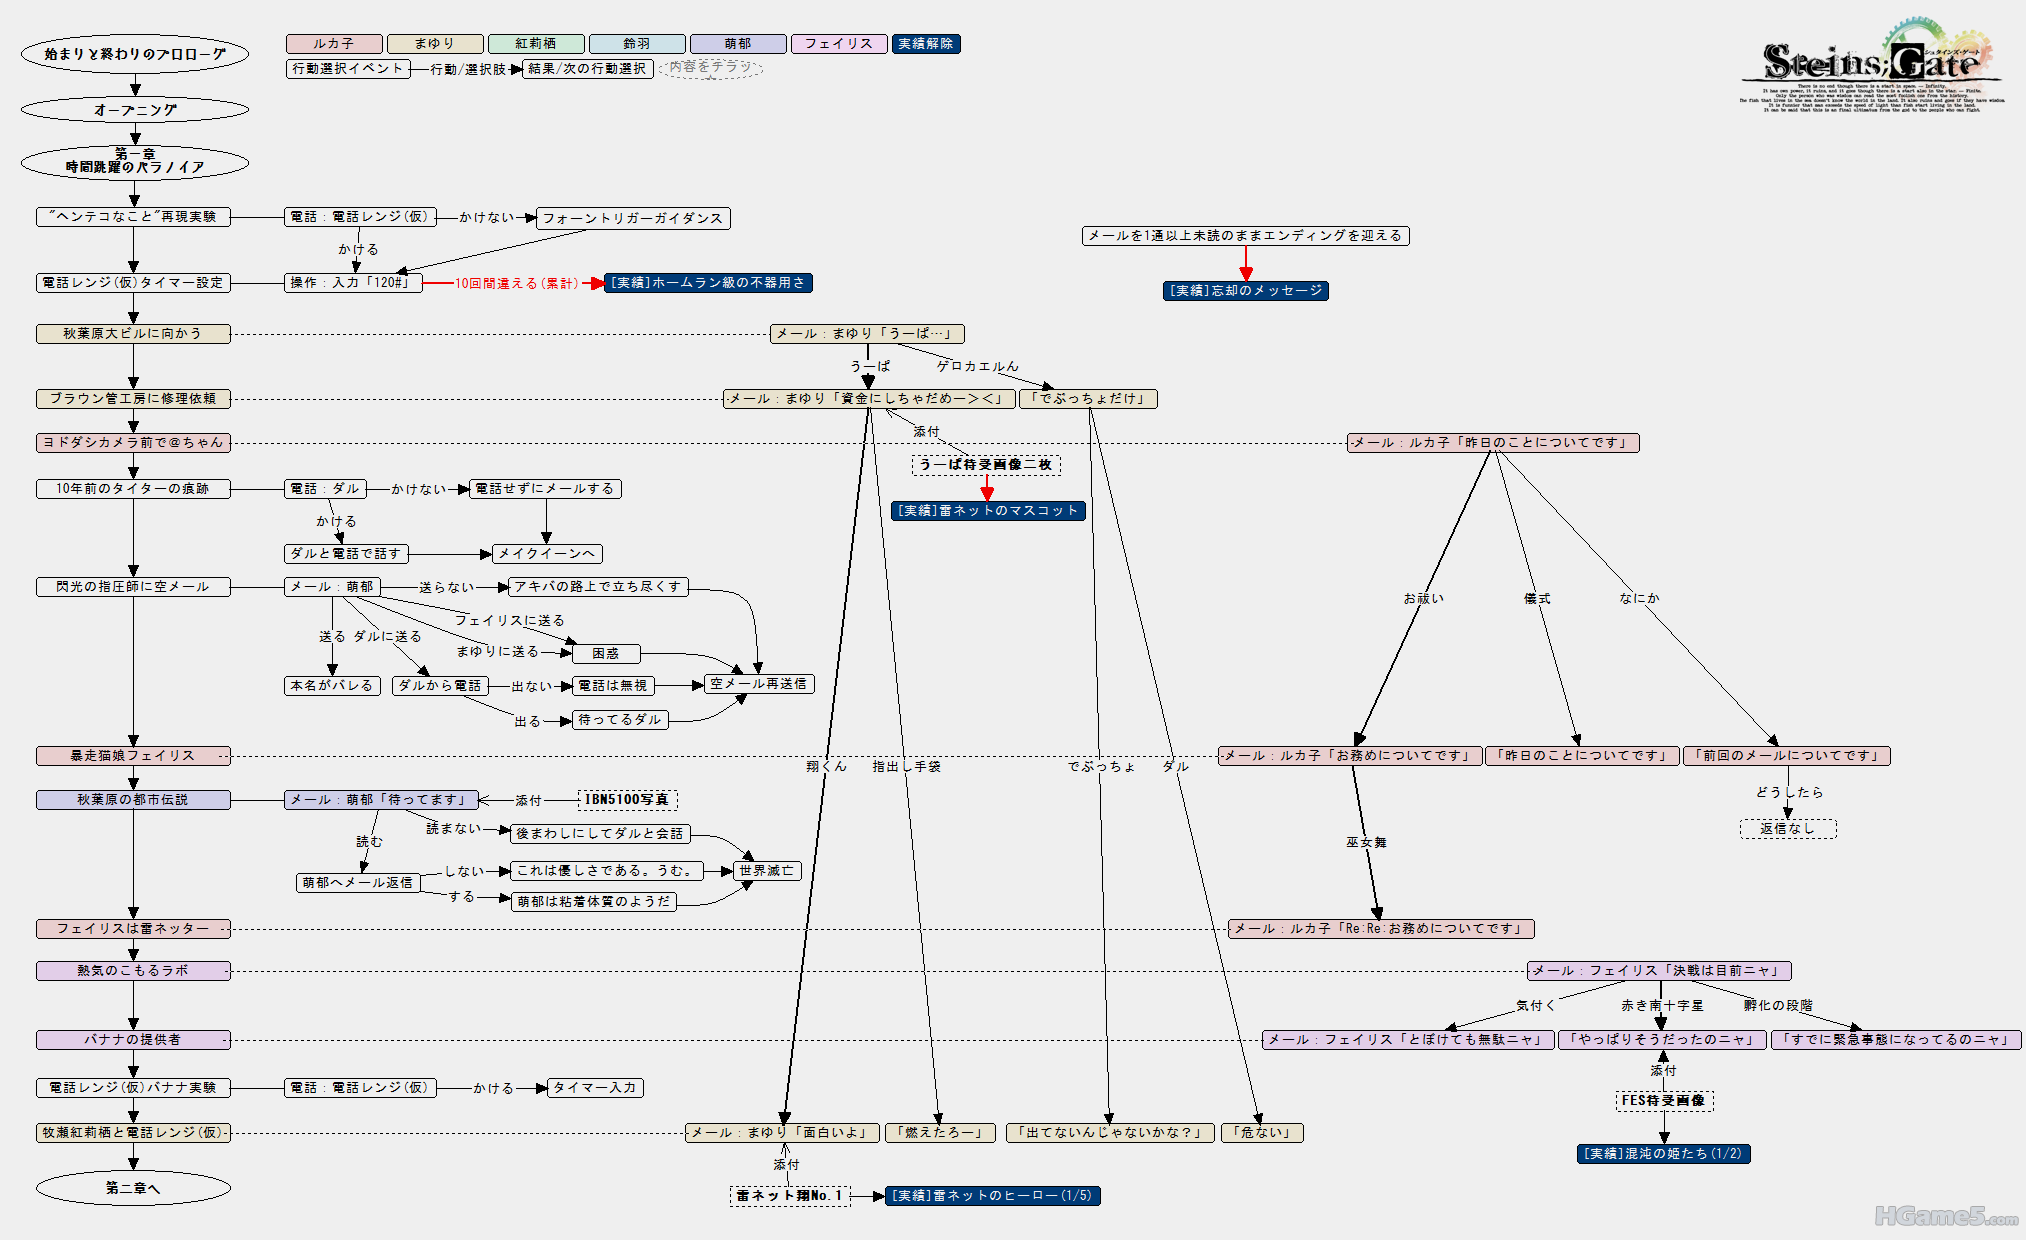Click achievement 雷ネットのマスコット box
Viewport: 2026px width, 1240px height.
click(988, 511)
